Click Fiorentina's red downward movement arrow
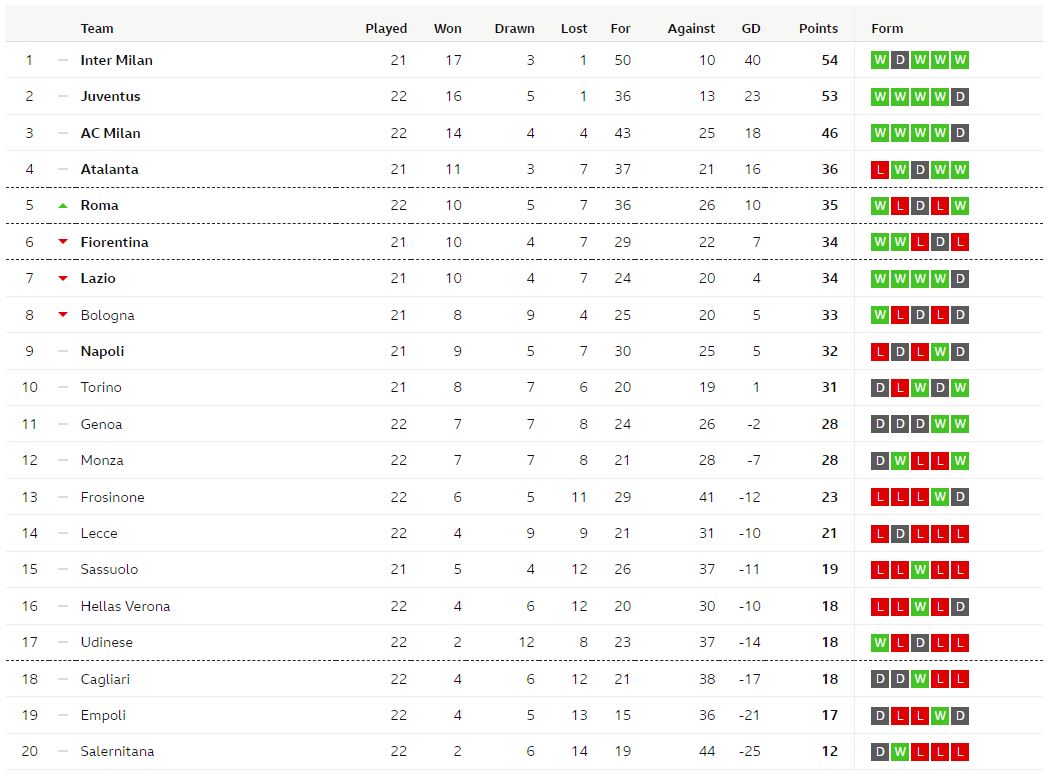The image size is (1050, 777). 63,242
